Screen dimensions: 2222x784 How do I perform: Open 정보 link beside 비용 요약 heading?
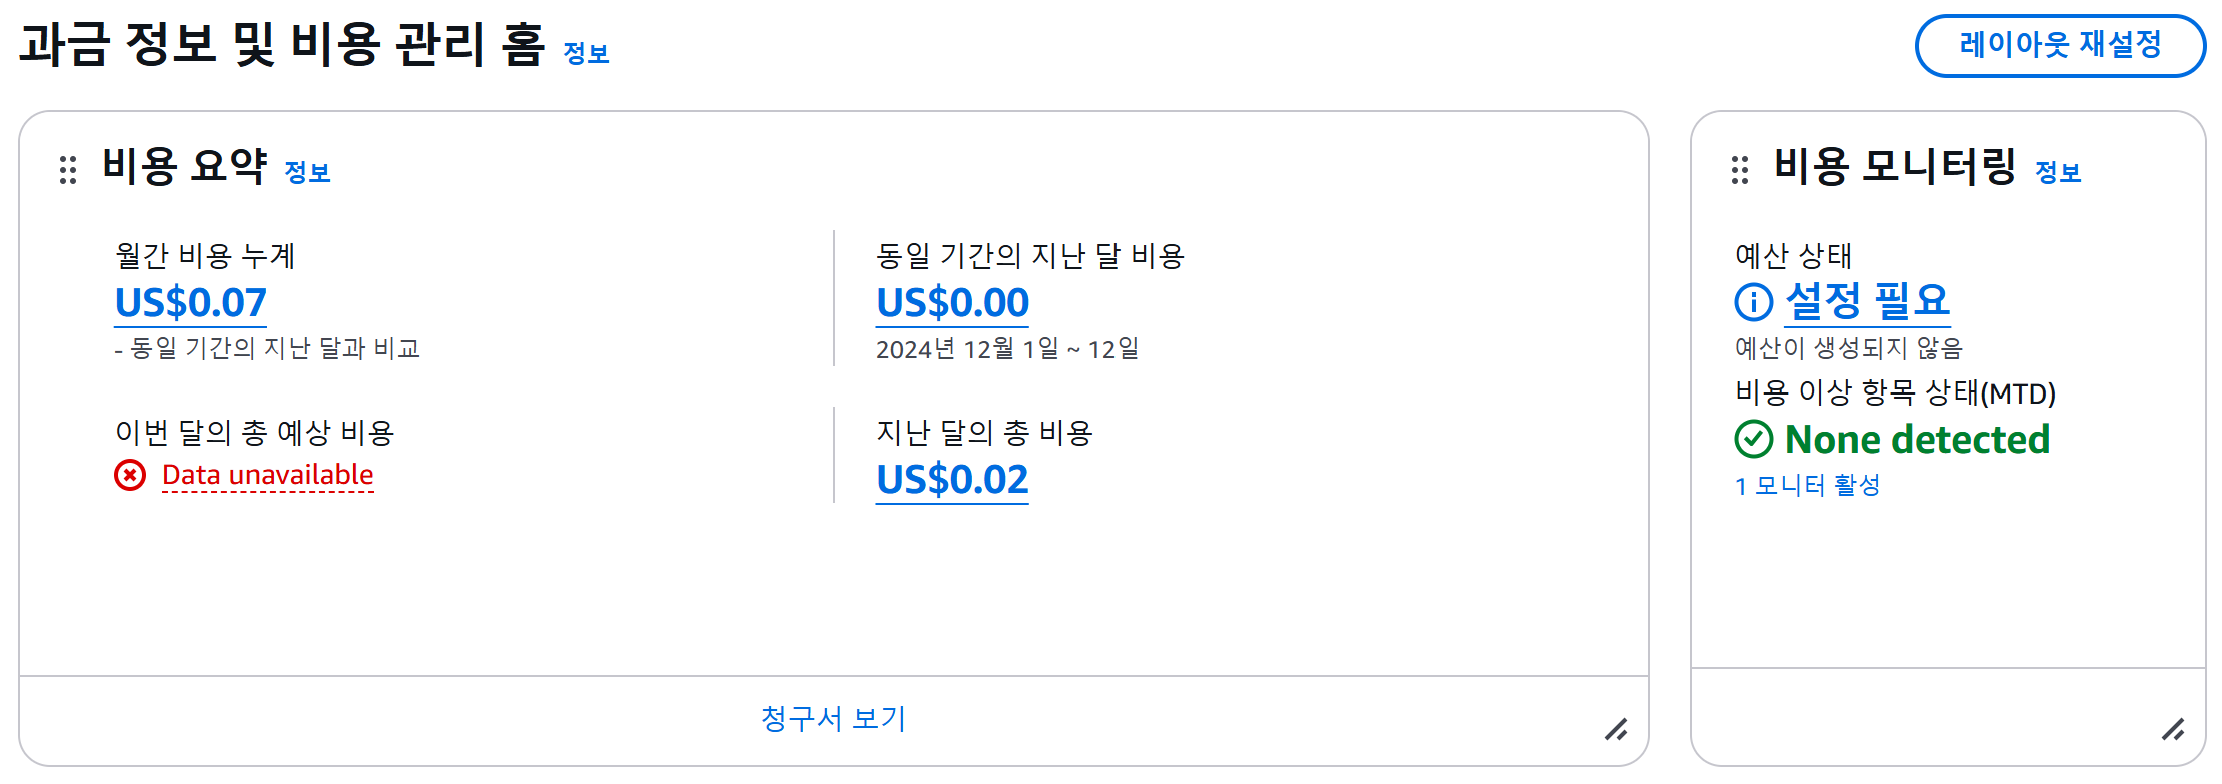coord(307,172)
